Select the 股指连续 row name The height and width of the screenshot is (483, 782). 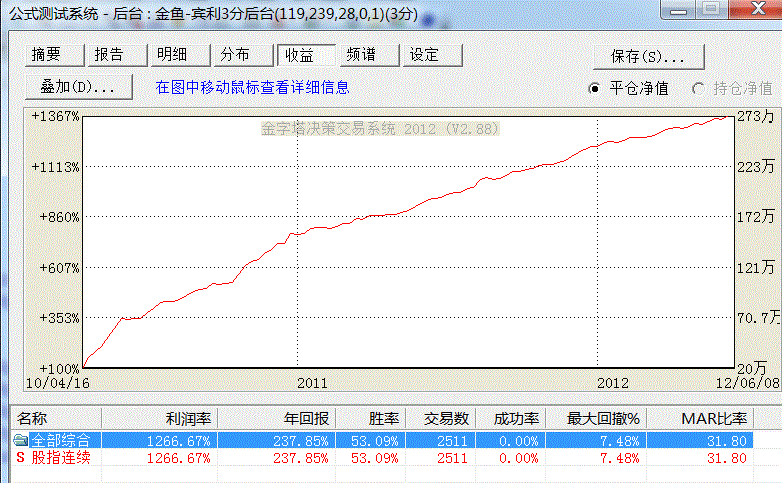coord(61,458)
